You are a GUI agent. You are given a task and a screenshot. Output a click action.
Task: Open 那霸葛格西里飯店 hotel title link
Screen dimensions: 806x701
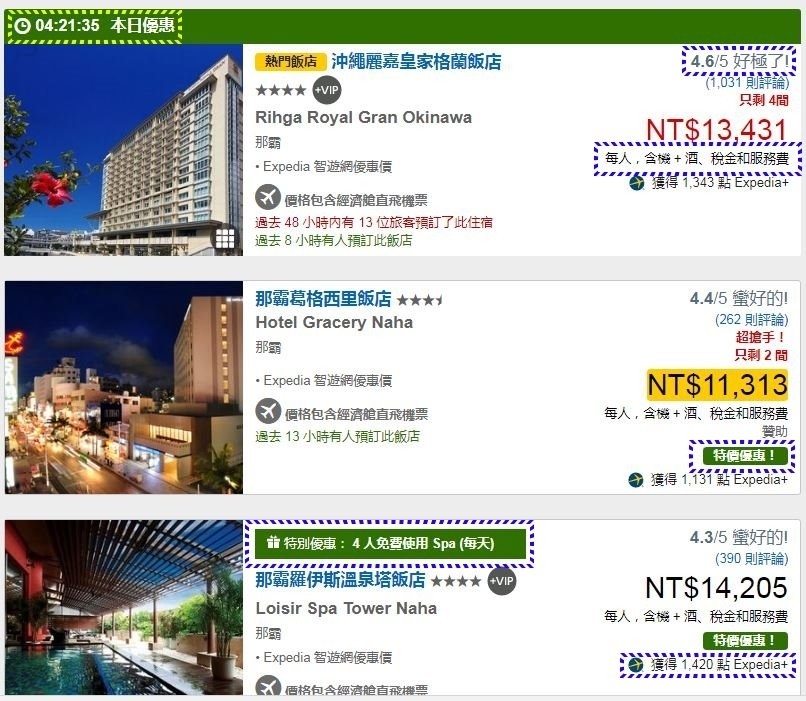(x=323, y=299)
